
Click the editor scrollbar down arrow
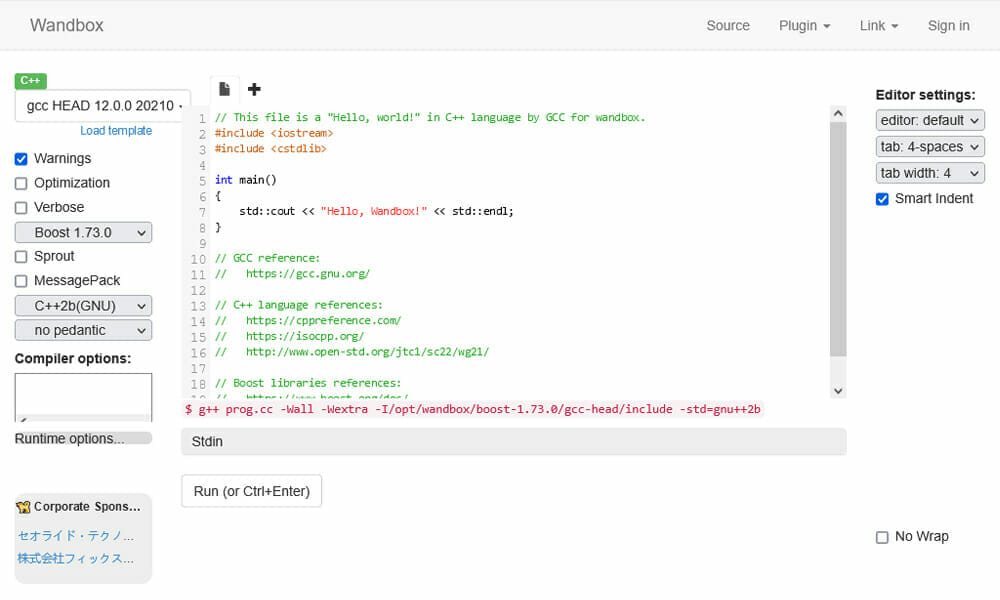click(x=838, y=391)
